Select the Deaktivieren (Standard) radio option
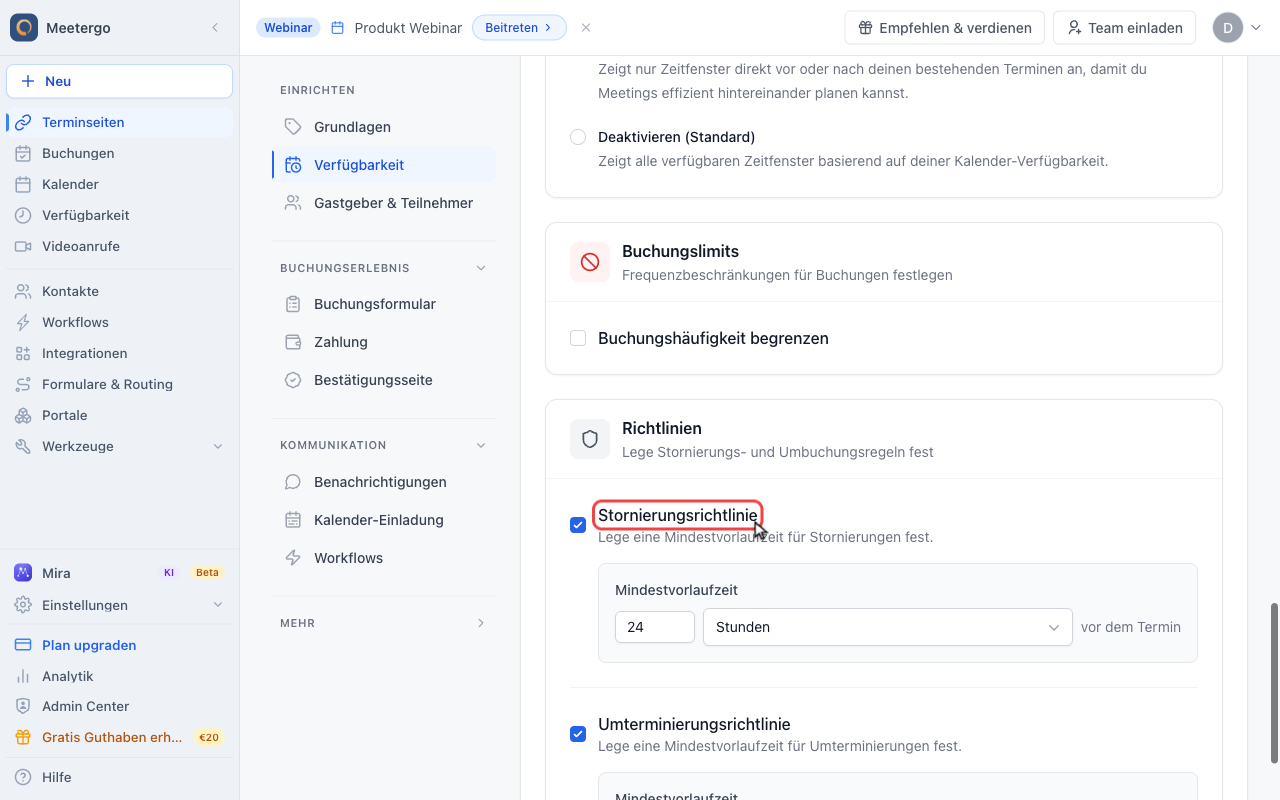1280x800 pixels. [x=578, y=137]
